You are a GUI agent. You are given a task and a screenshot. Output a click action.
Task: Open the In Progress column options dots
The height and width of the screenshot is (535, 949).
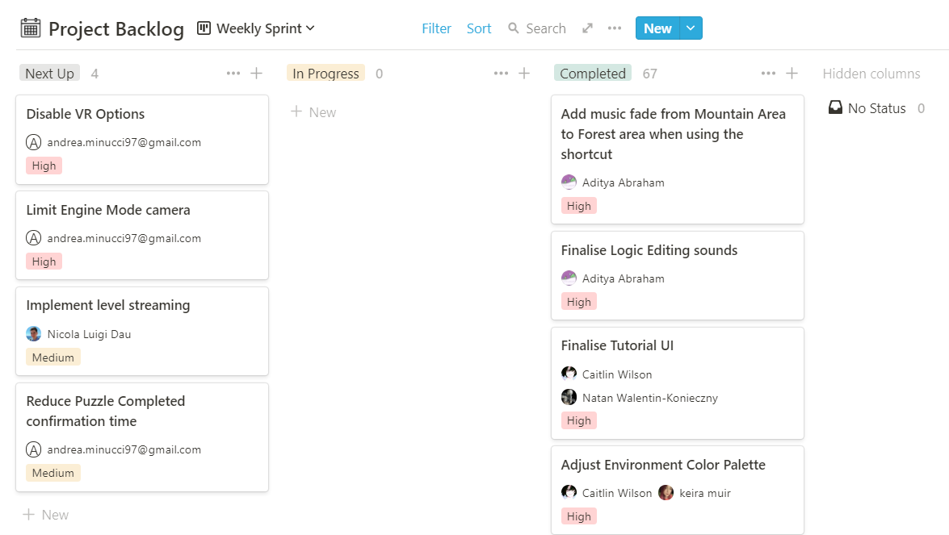[x=501, y=73]
